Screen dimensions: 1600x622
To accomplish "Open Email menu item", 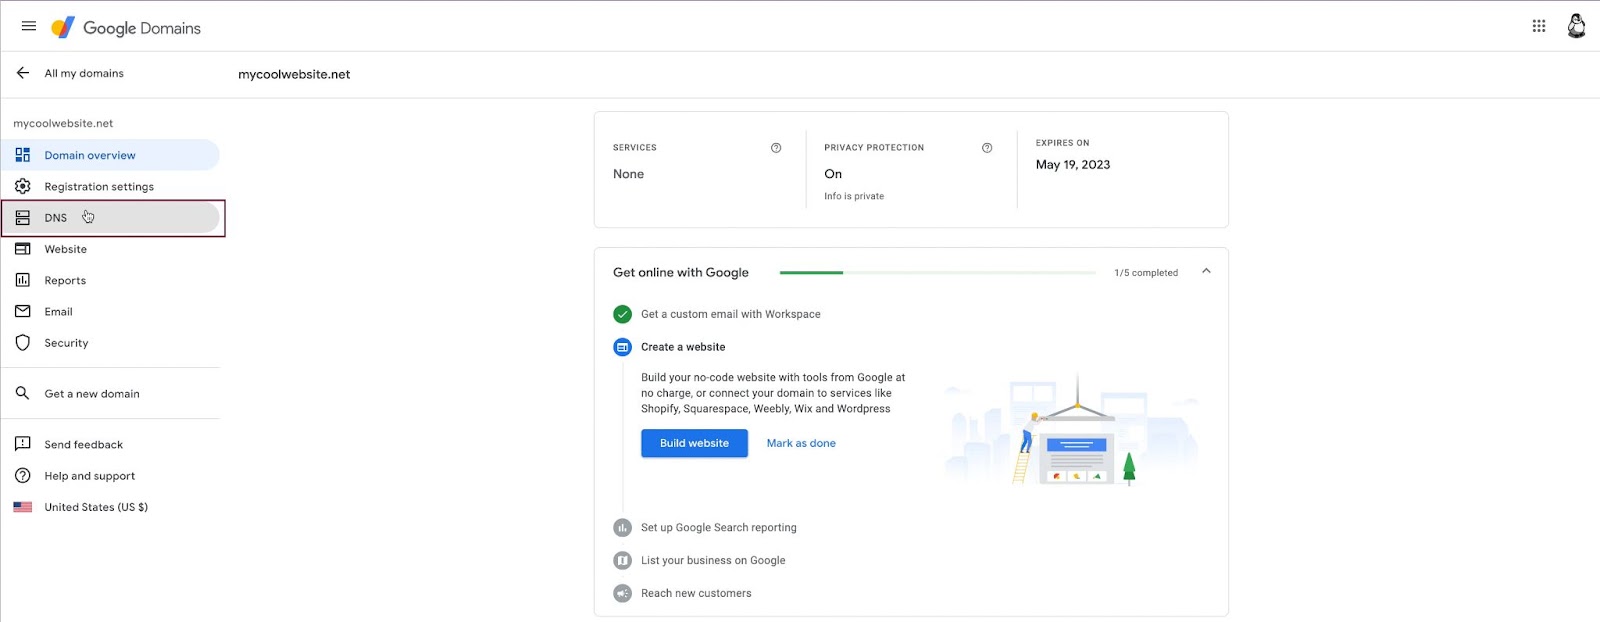I will (x=111, y=311).
